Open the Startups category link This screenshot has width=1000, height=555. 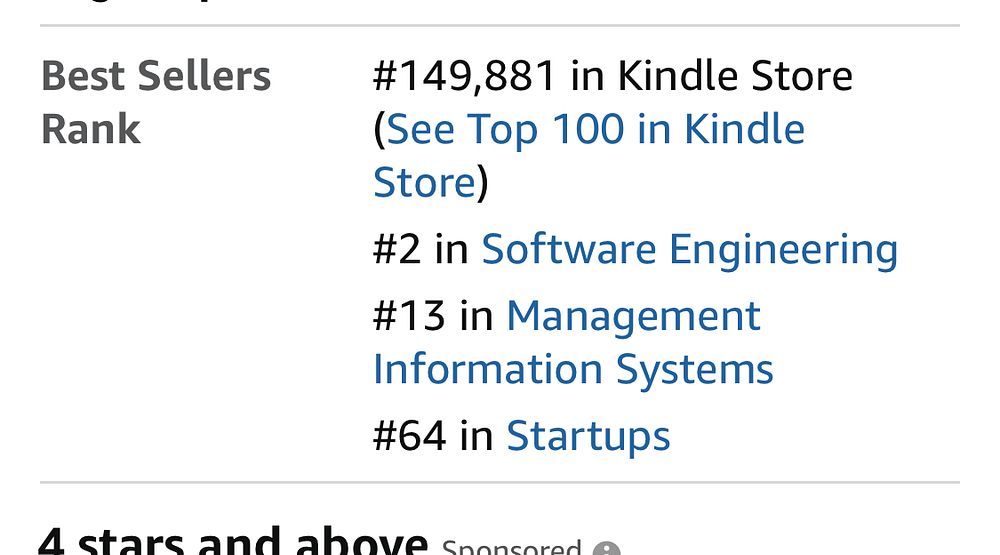click(x=588, y=436)
